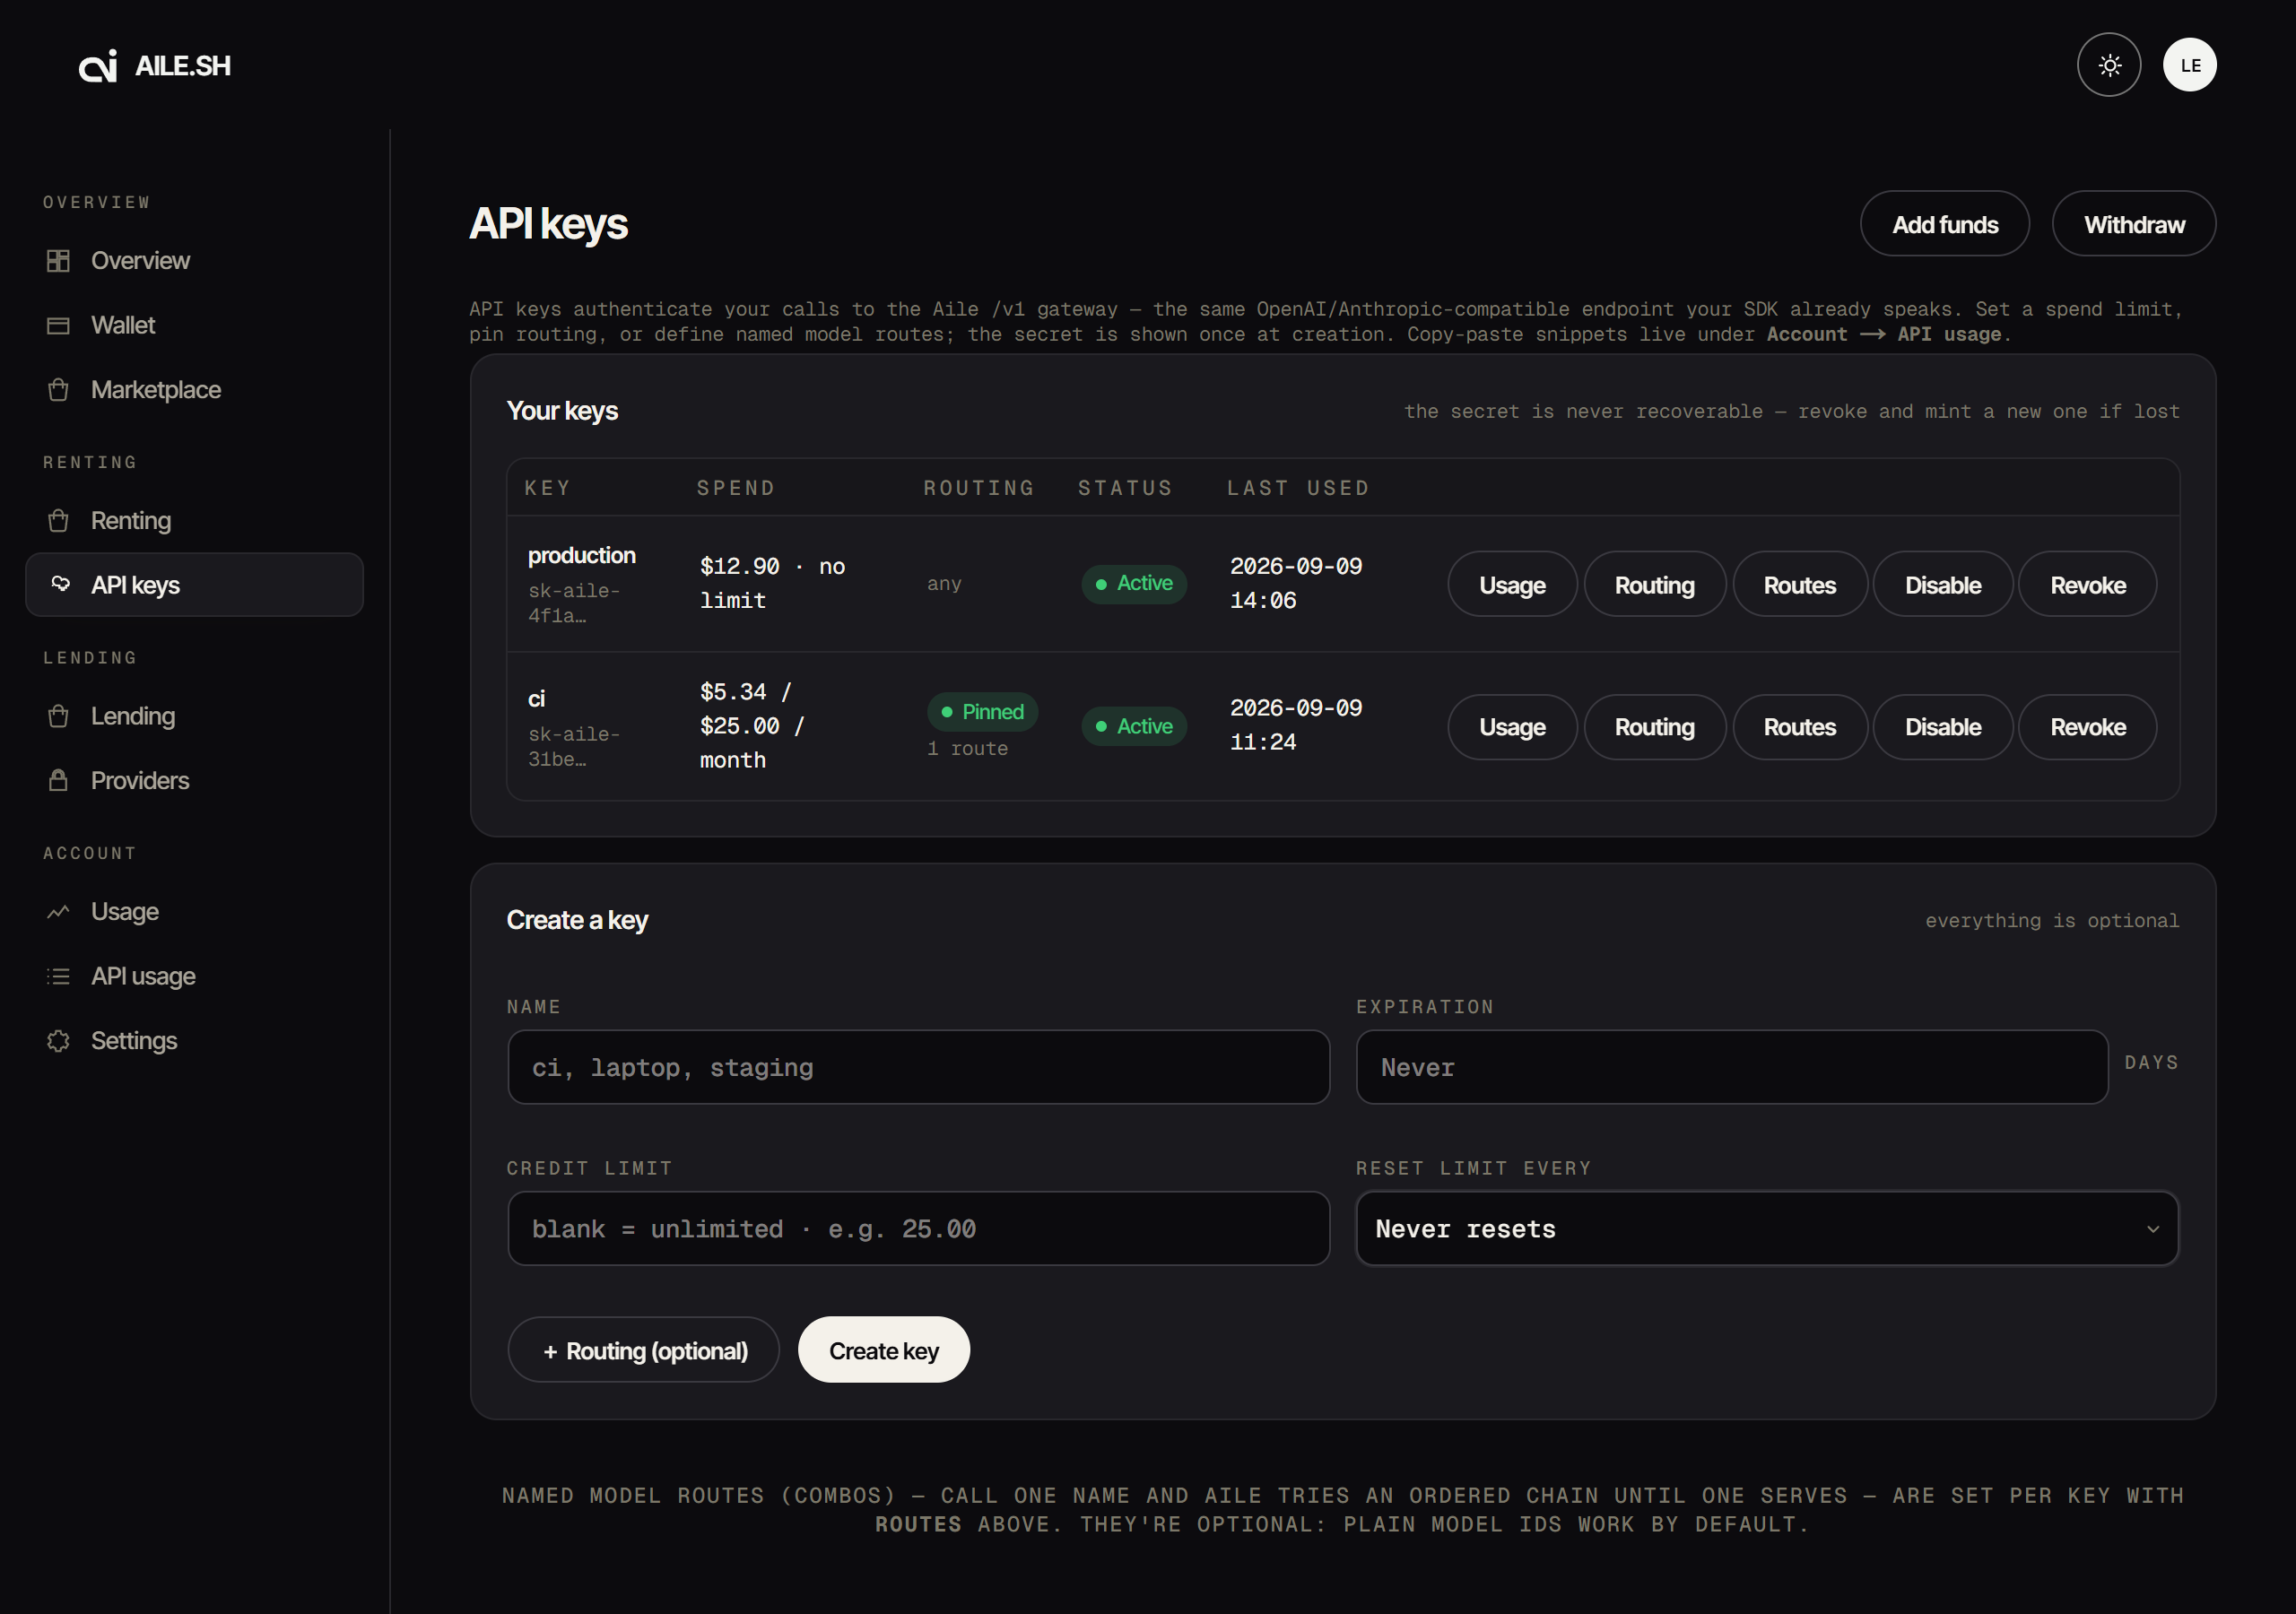View Usage for the ci key

[x=1512, y=727]
